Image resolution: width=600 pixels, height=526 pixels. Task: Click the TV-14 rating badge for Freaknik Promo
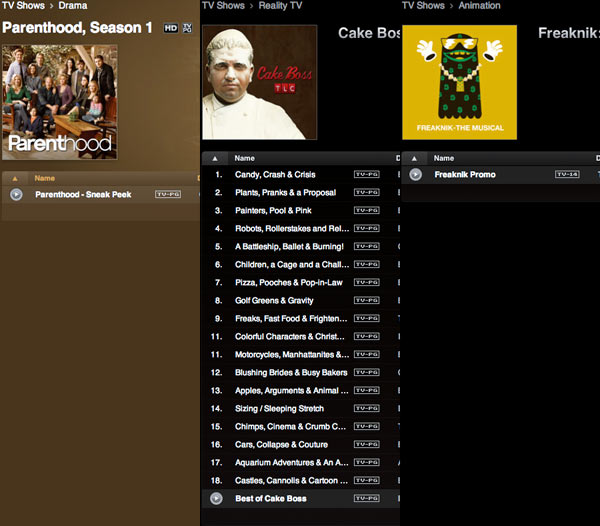coord(567,174)
